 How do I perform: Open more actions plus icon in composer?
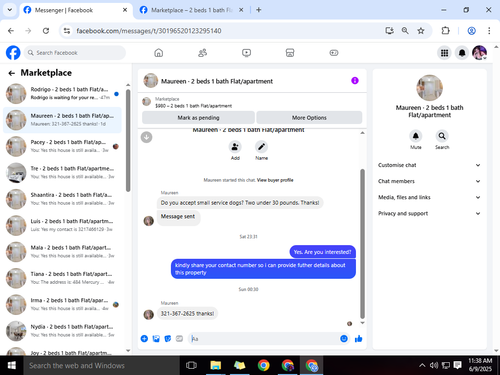tap(144, 339)
